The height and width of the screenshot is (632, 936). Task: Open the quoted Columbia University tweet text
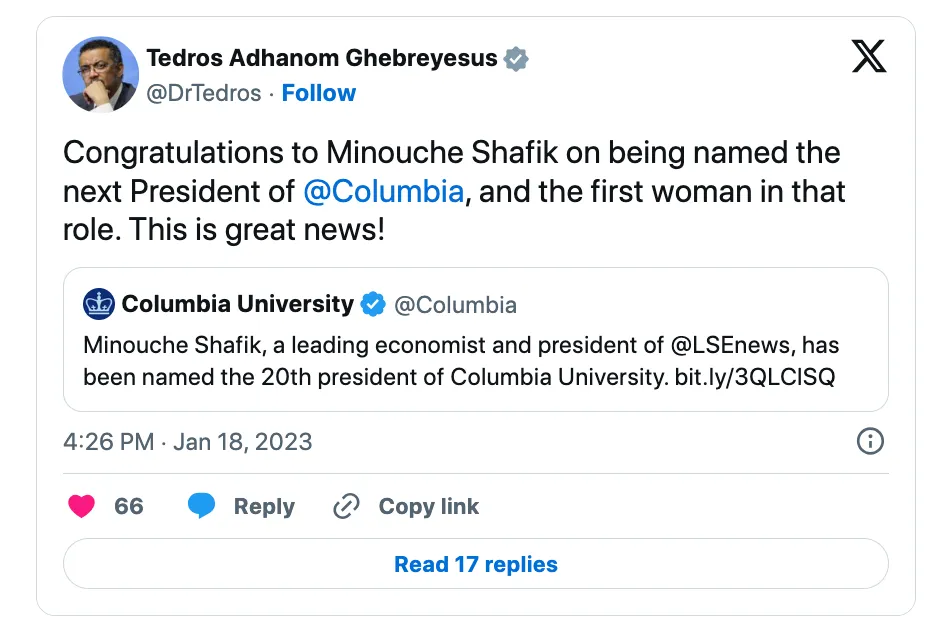461,362
